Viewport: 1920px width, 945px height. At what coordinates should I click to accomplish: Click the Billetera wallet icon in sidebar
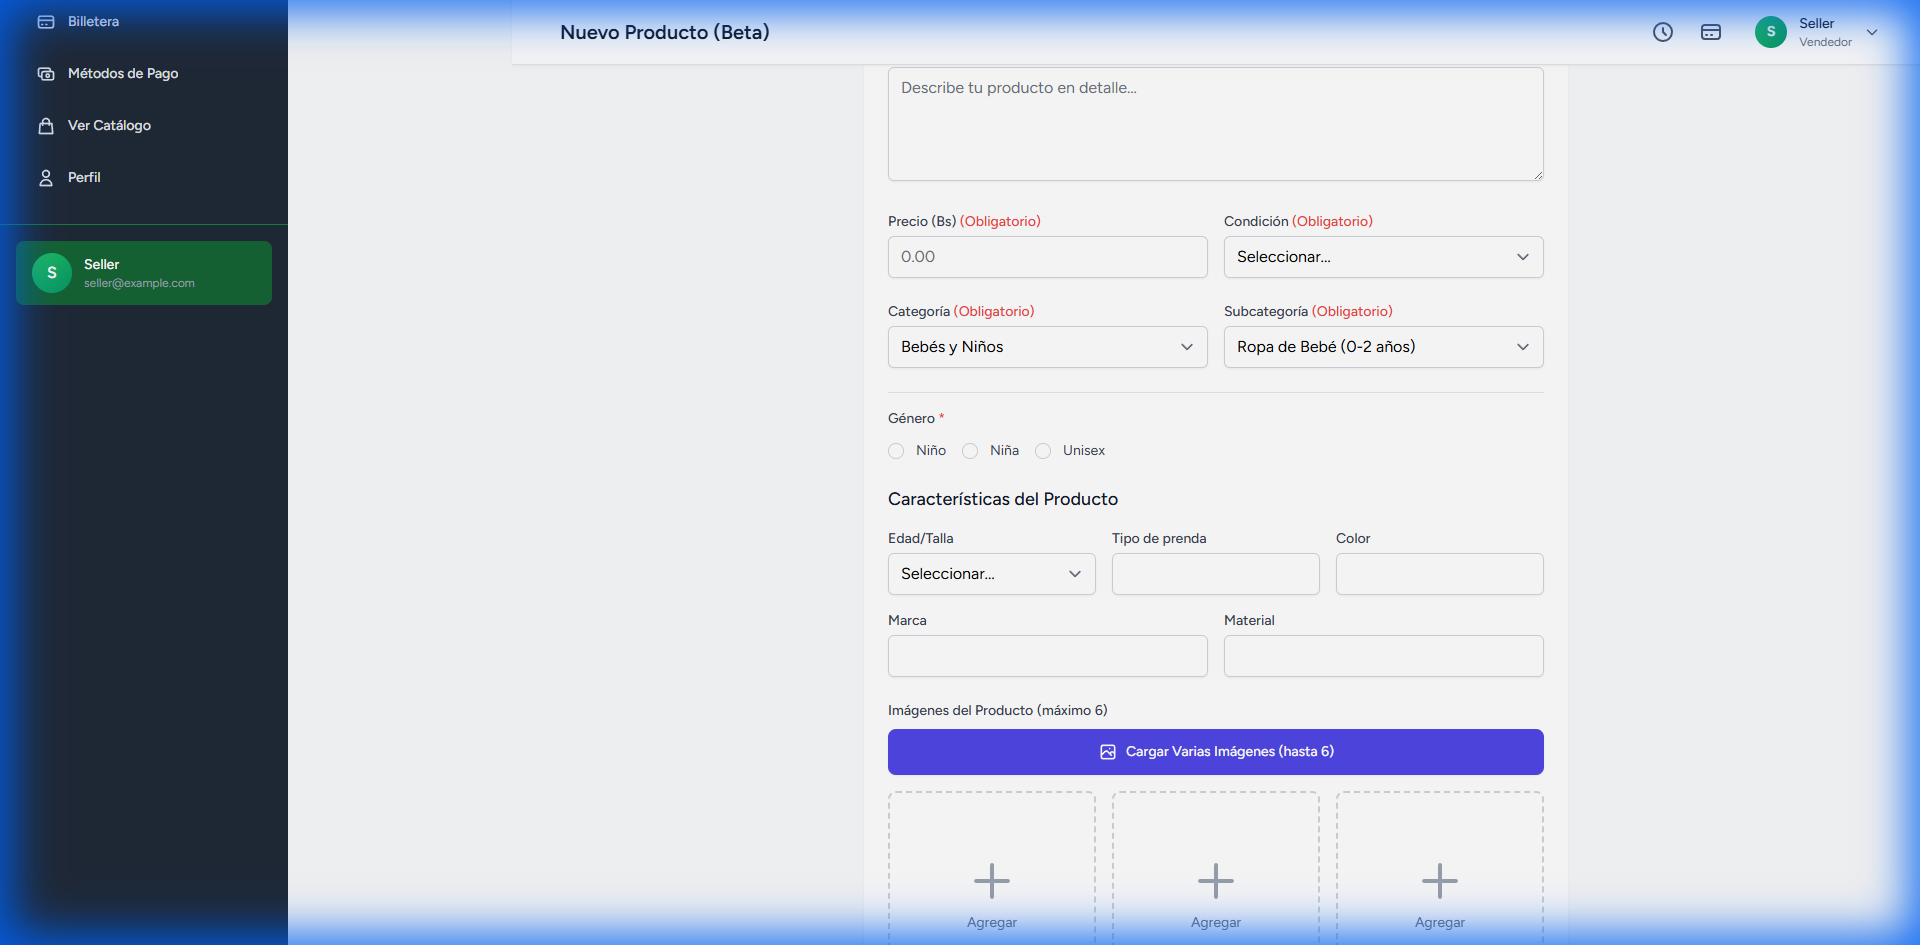[x=46, y=22]
